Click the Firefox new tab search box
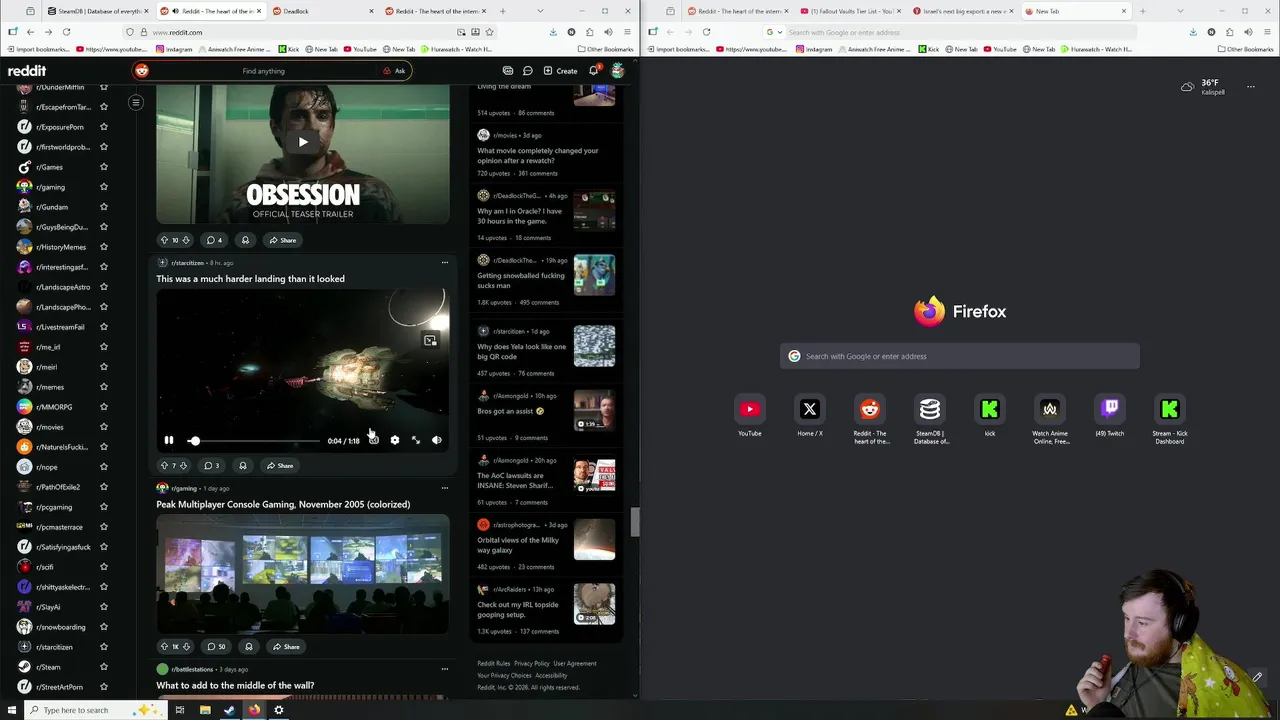 [x=960, y=356]
